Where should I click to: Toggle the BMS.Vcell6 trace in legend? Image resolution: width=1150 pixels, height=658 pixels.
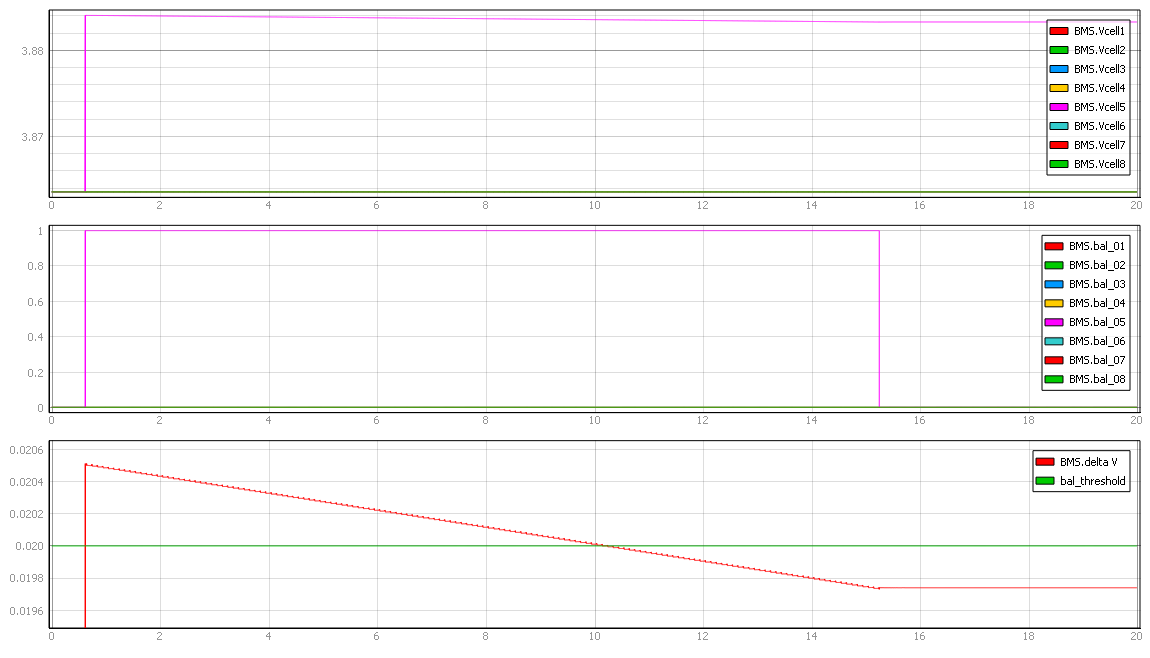(x=1099, y=126)
